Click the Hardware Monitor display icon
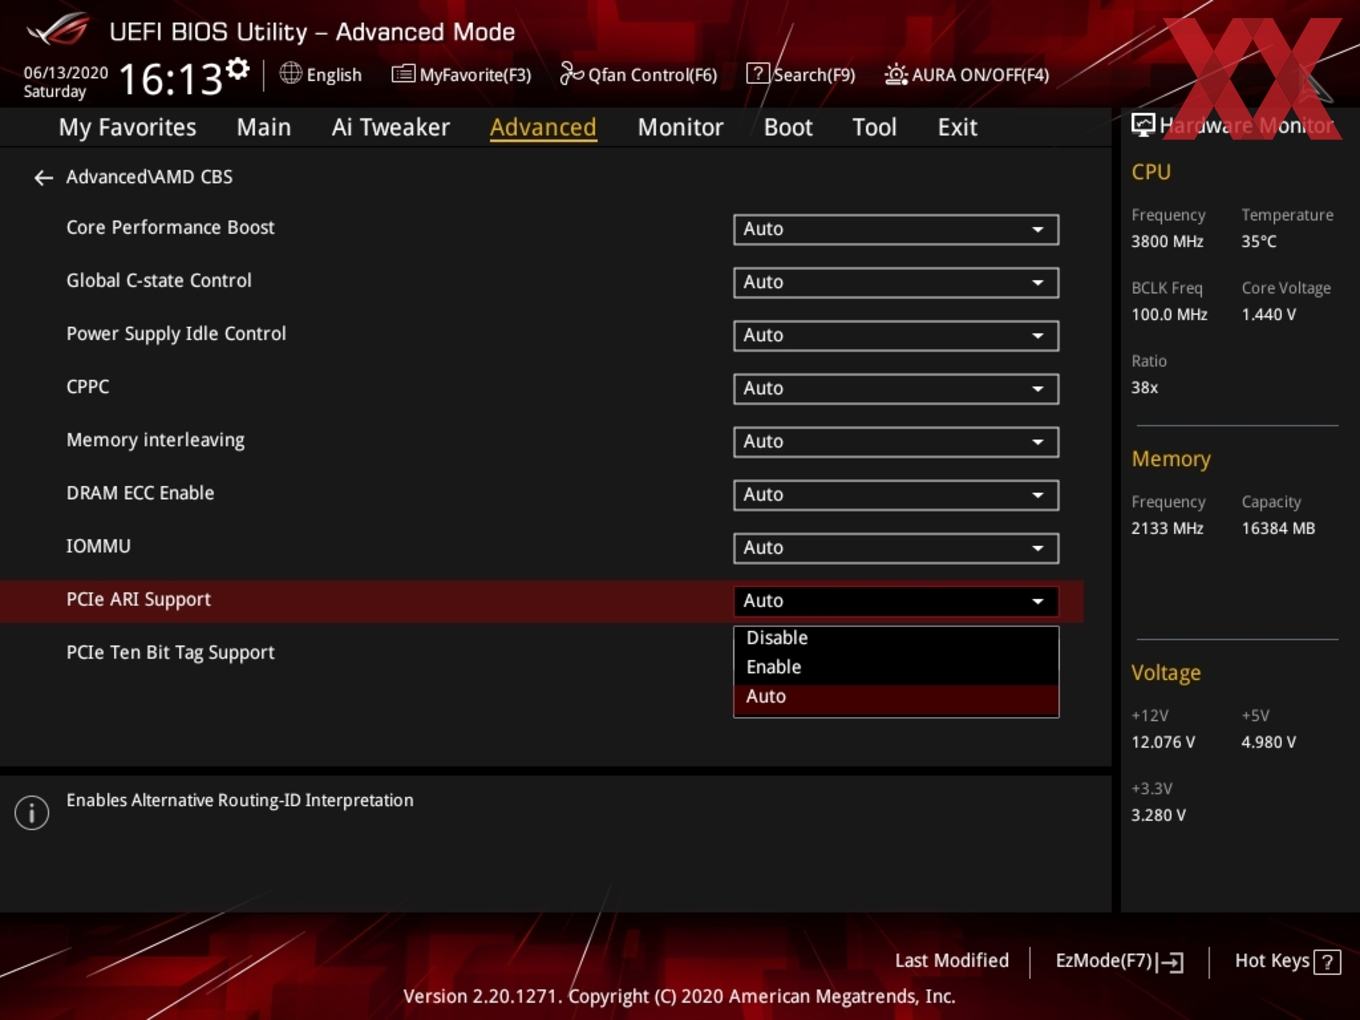Screen dimensions: 1360x1020 point(1143,125)
